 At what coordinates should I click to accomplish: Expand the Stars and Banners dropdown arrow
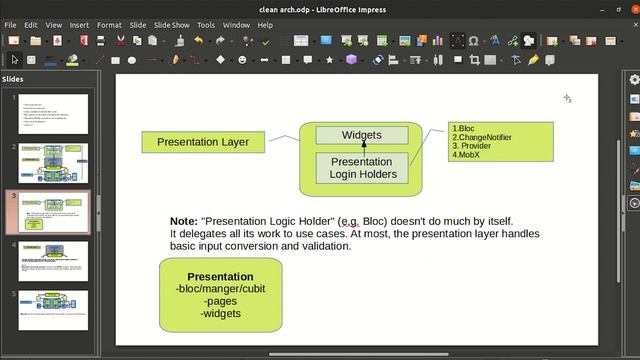(x=340, y=61)
